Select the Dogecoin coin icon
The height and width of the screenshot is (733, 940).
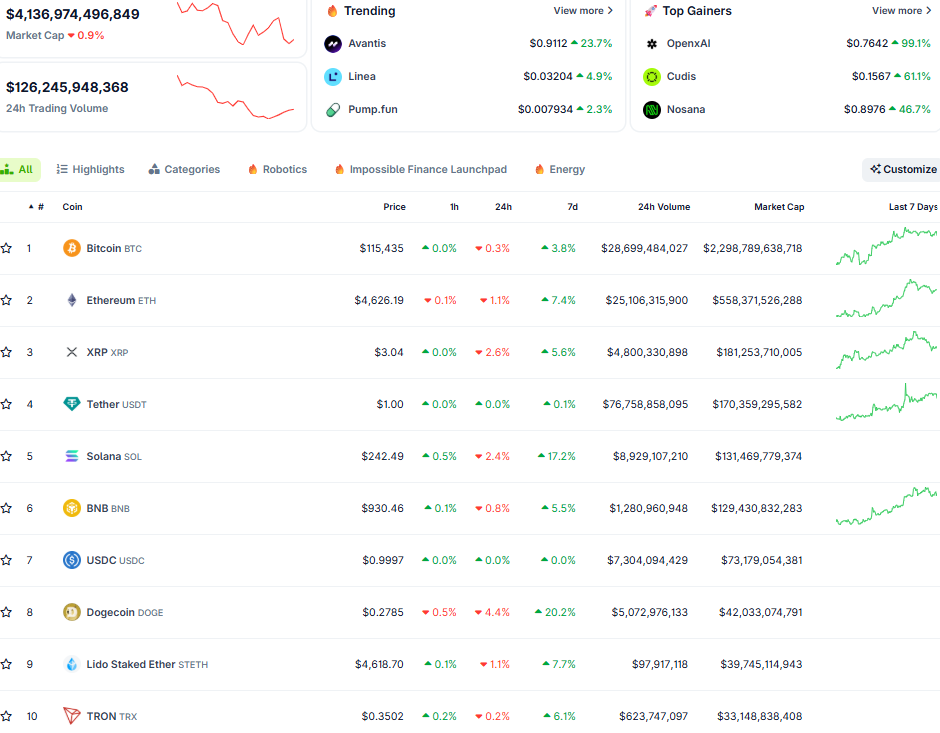click(70, 611)
